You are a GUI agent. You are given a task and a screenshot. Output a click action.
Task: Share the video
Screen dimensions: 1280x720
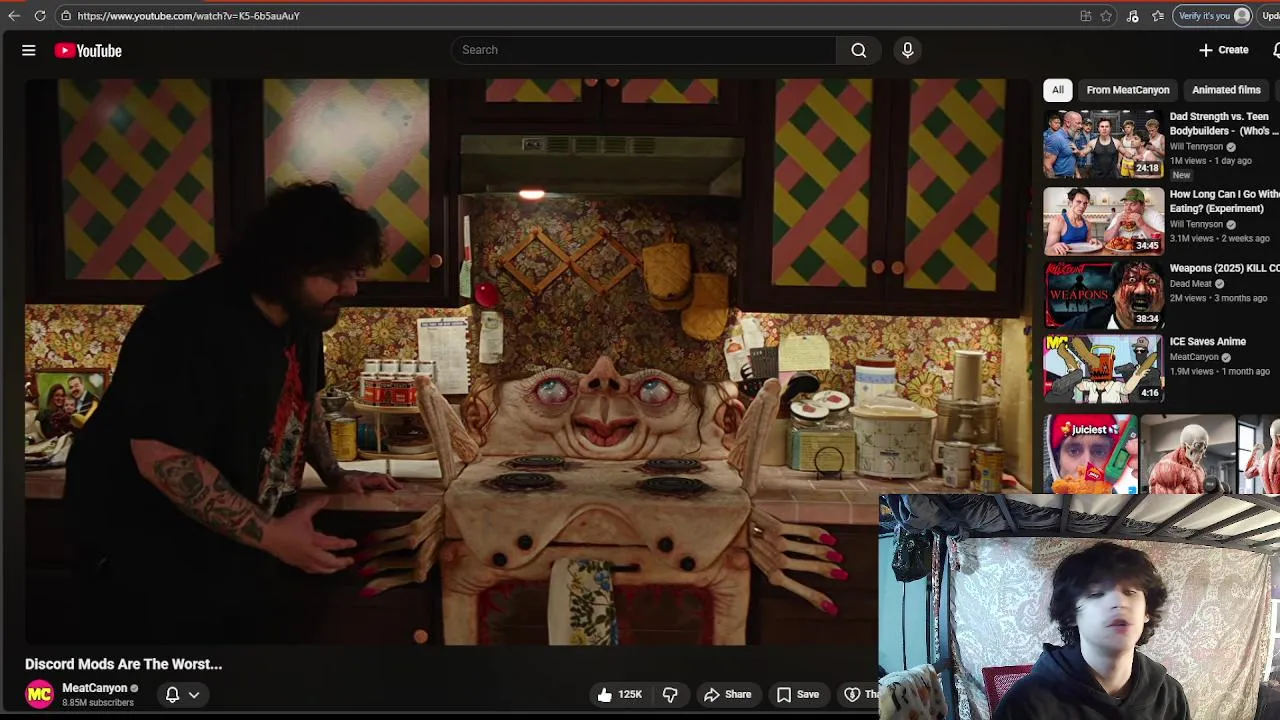pyautogui.click(x=727, y=694)
